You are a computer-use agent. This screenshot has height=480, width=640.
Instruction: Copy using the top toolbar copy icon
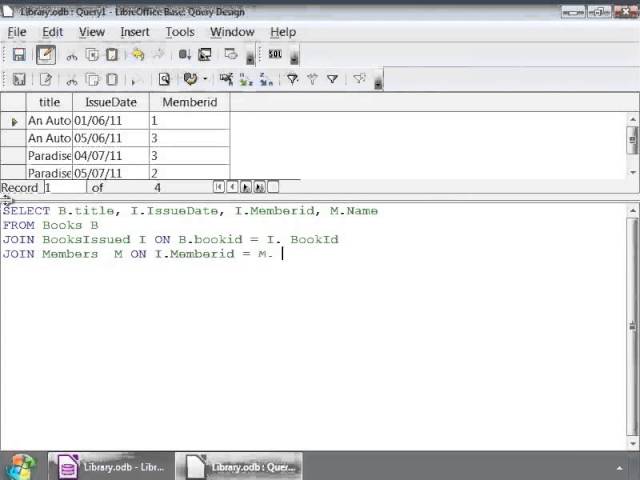pyautogui.click(x=92, y=55)
